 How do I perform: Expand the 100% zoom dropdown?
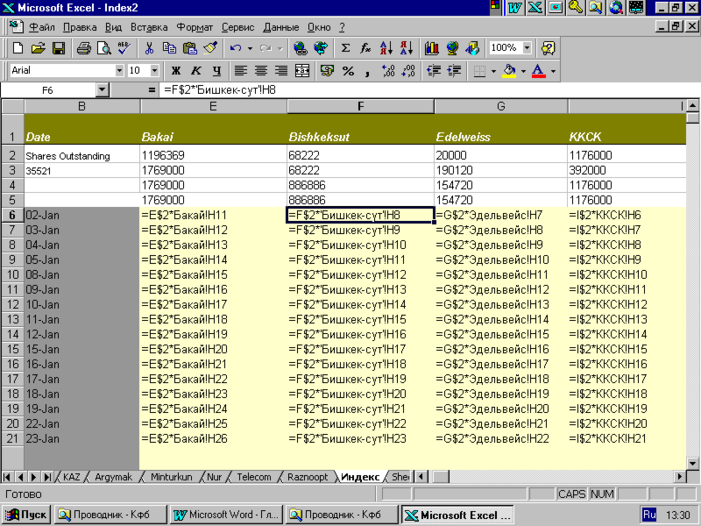point(526,48)
